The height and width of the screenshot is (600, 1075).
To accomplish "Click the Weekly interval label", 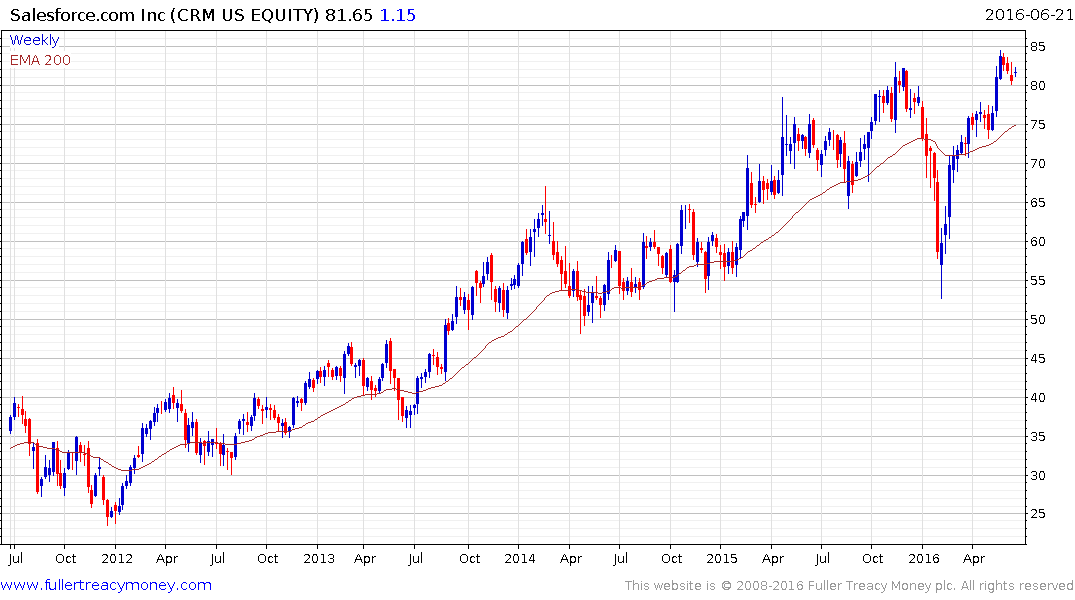I will (x=34, y=40).
